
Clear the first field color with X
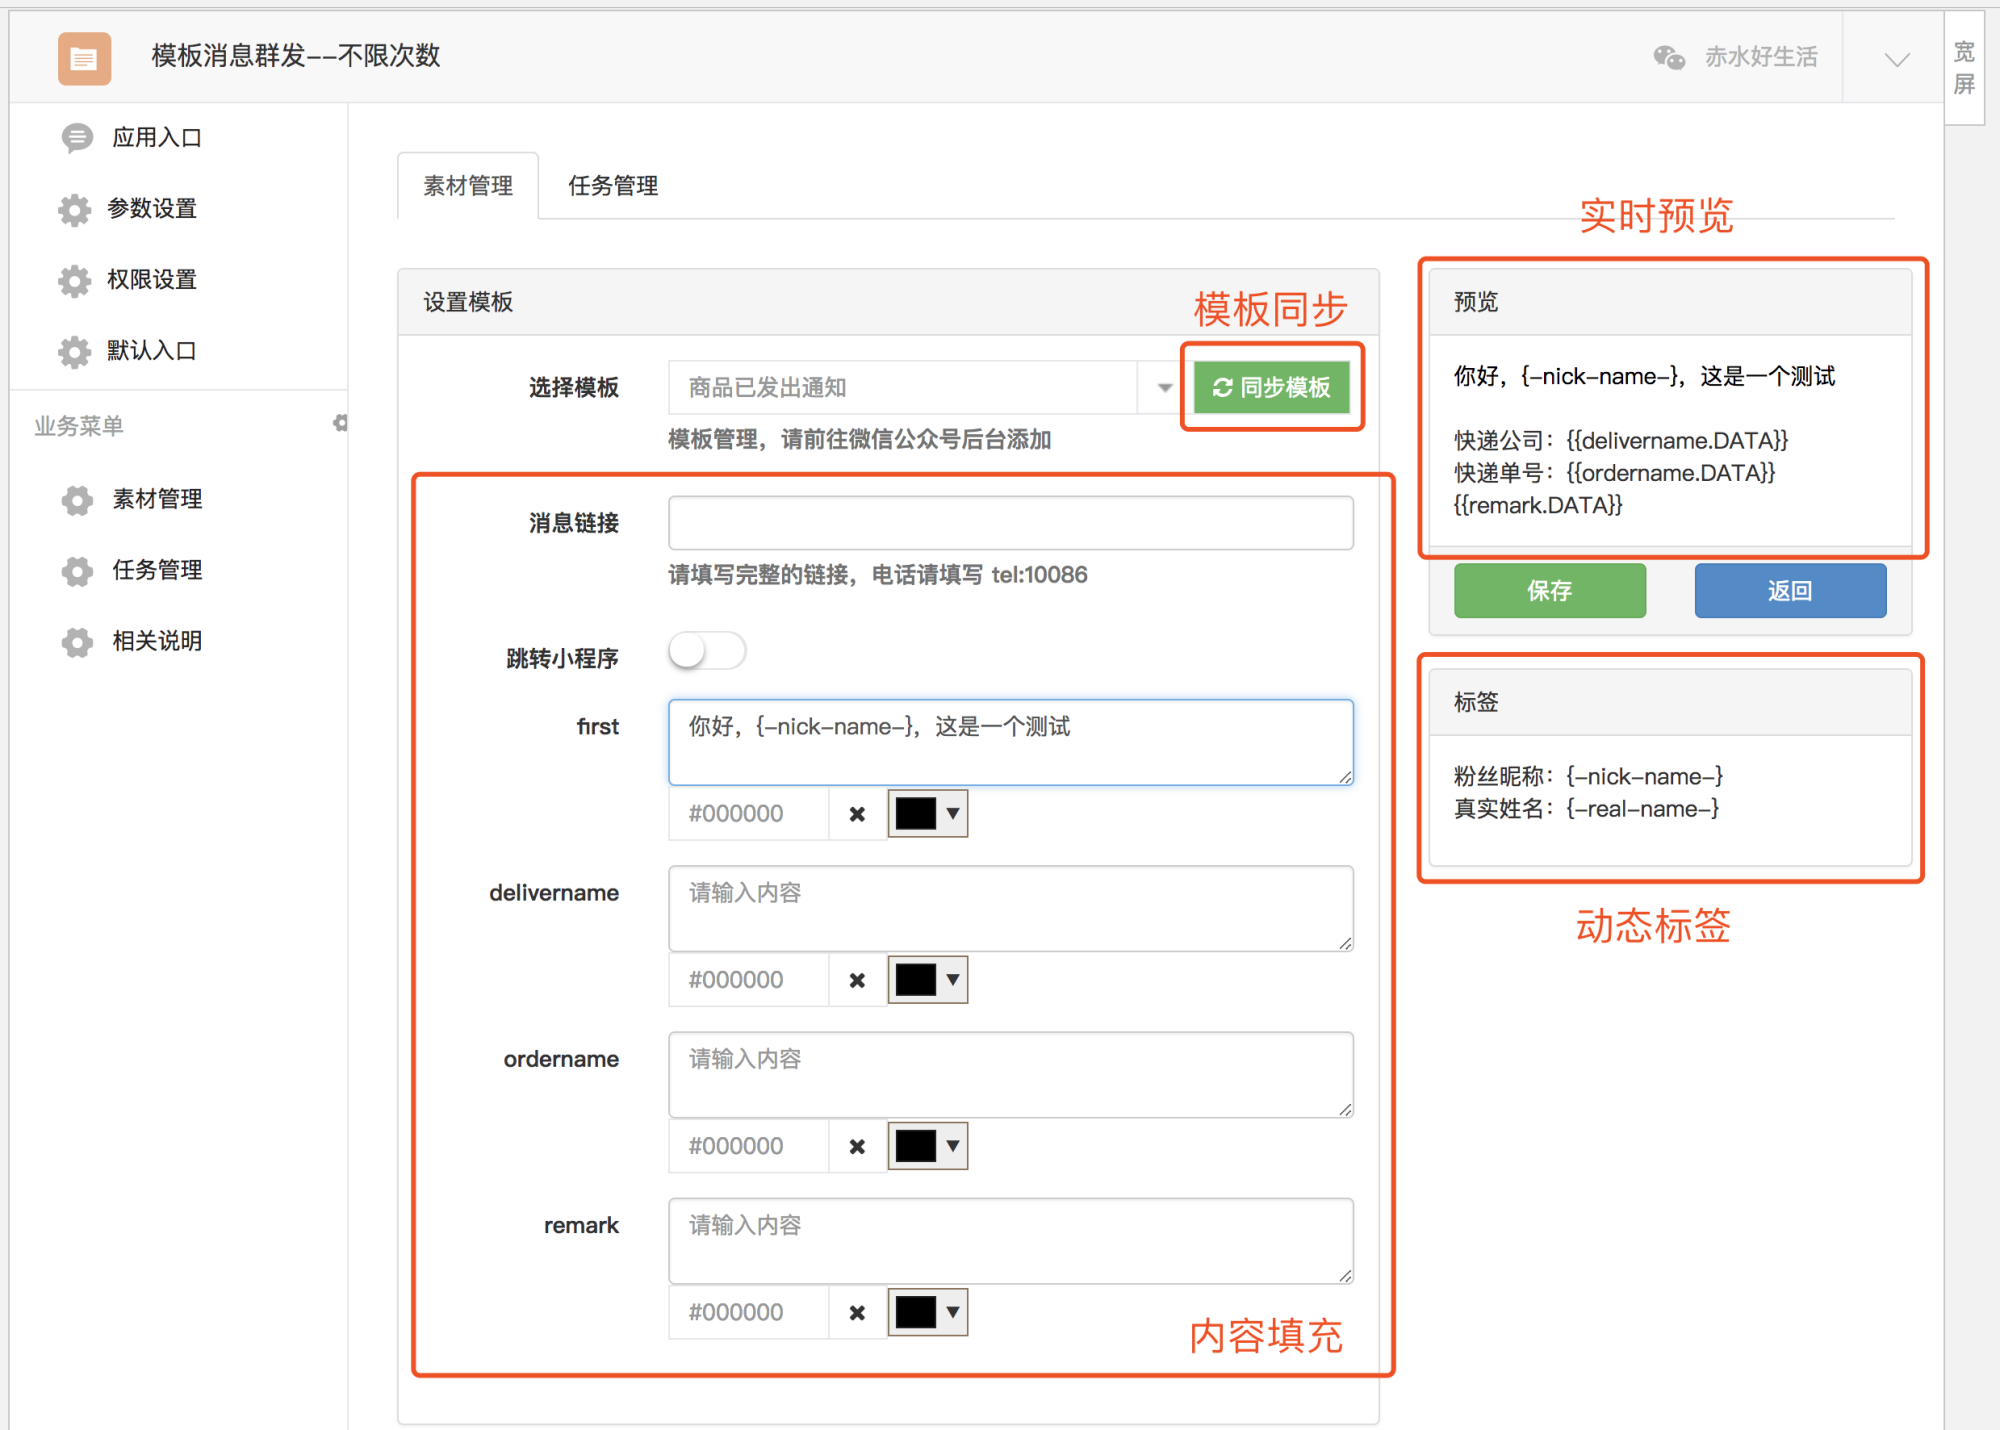click(x=857, y=814)
